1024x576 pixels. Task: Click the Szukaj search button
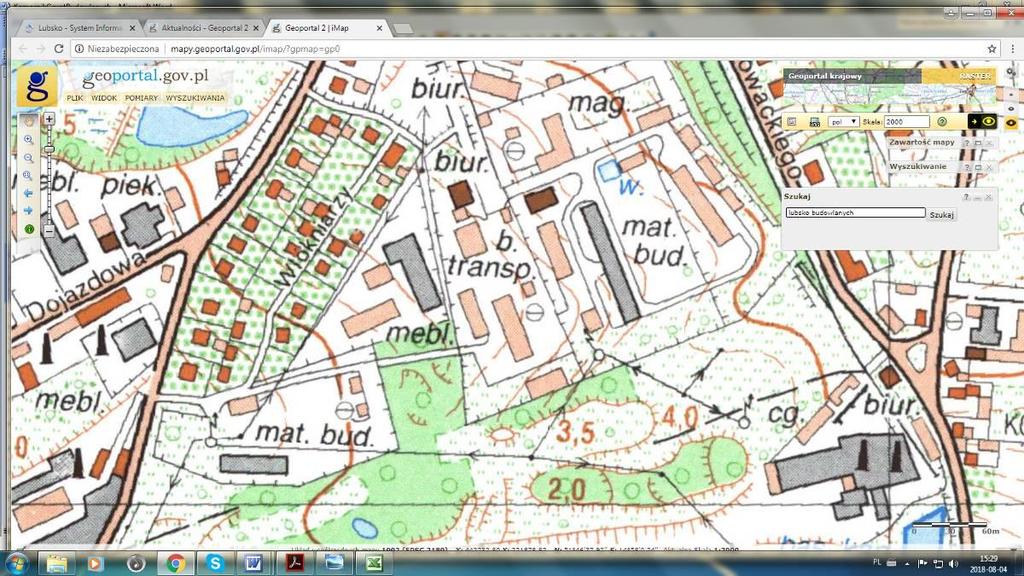[x=942, y=215]
